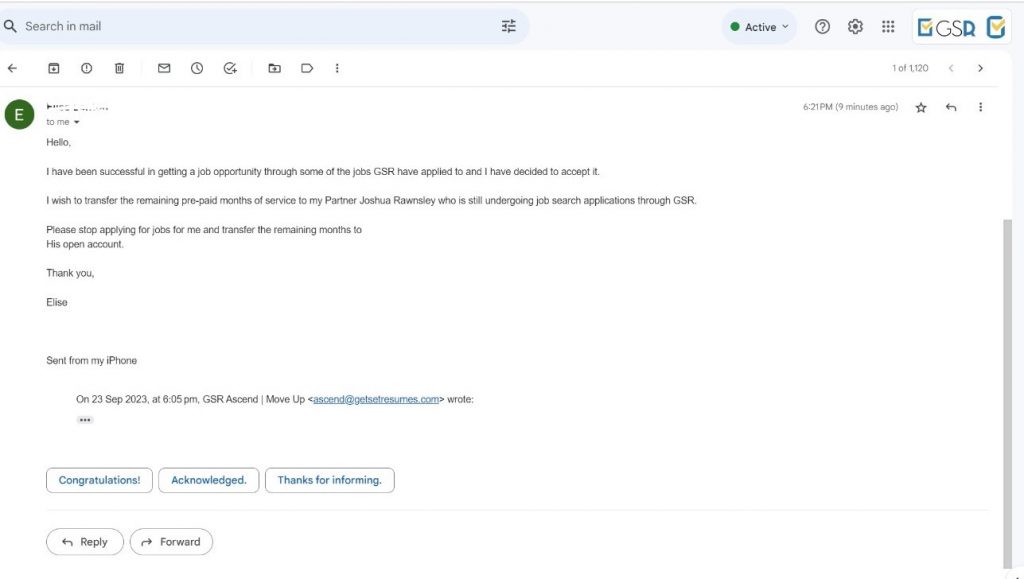This screenshot has width=1024, height=579.
Task: Click the Reply button below the email
Action: tap(85, 542)
